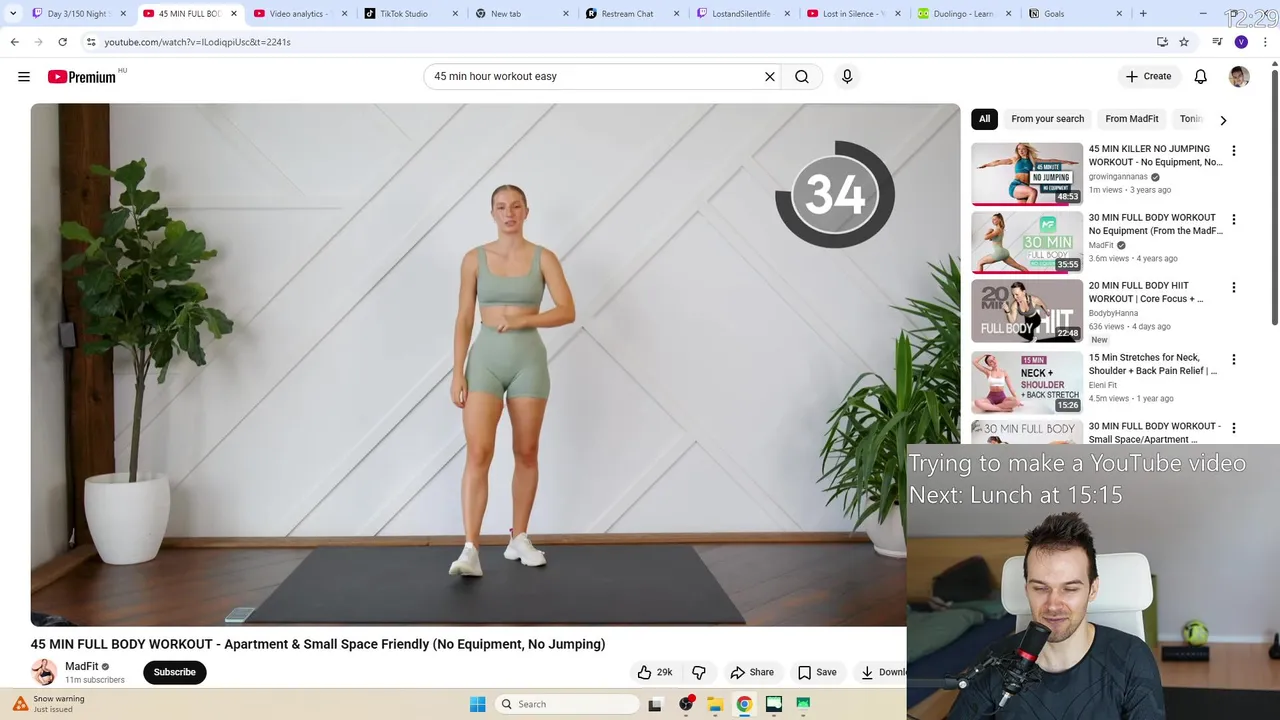This screenshot has height=720, width=1280.
Task: Open a new browser tab with plus
Action: pyautogui.click(x=1143, y=14)
